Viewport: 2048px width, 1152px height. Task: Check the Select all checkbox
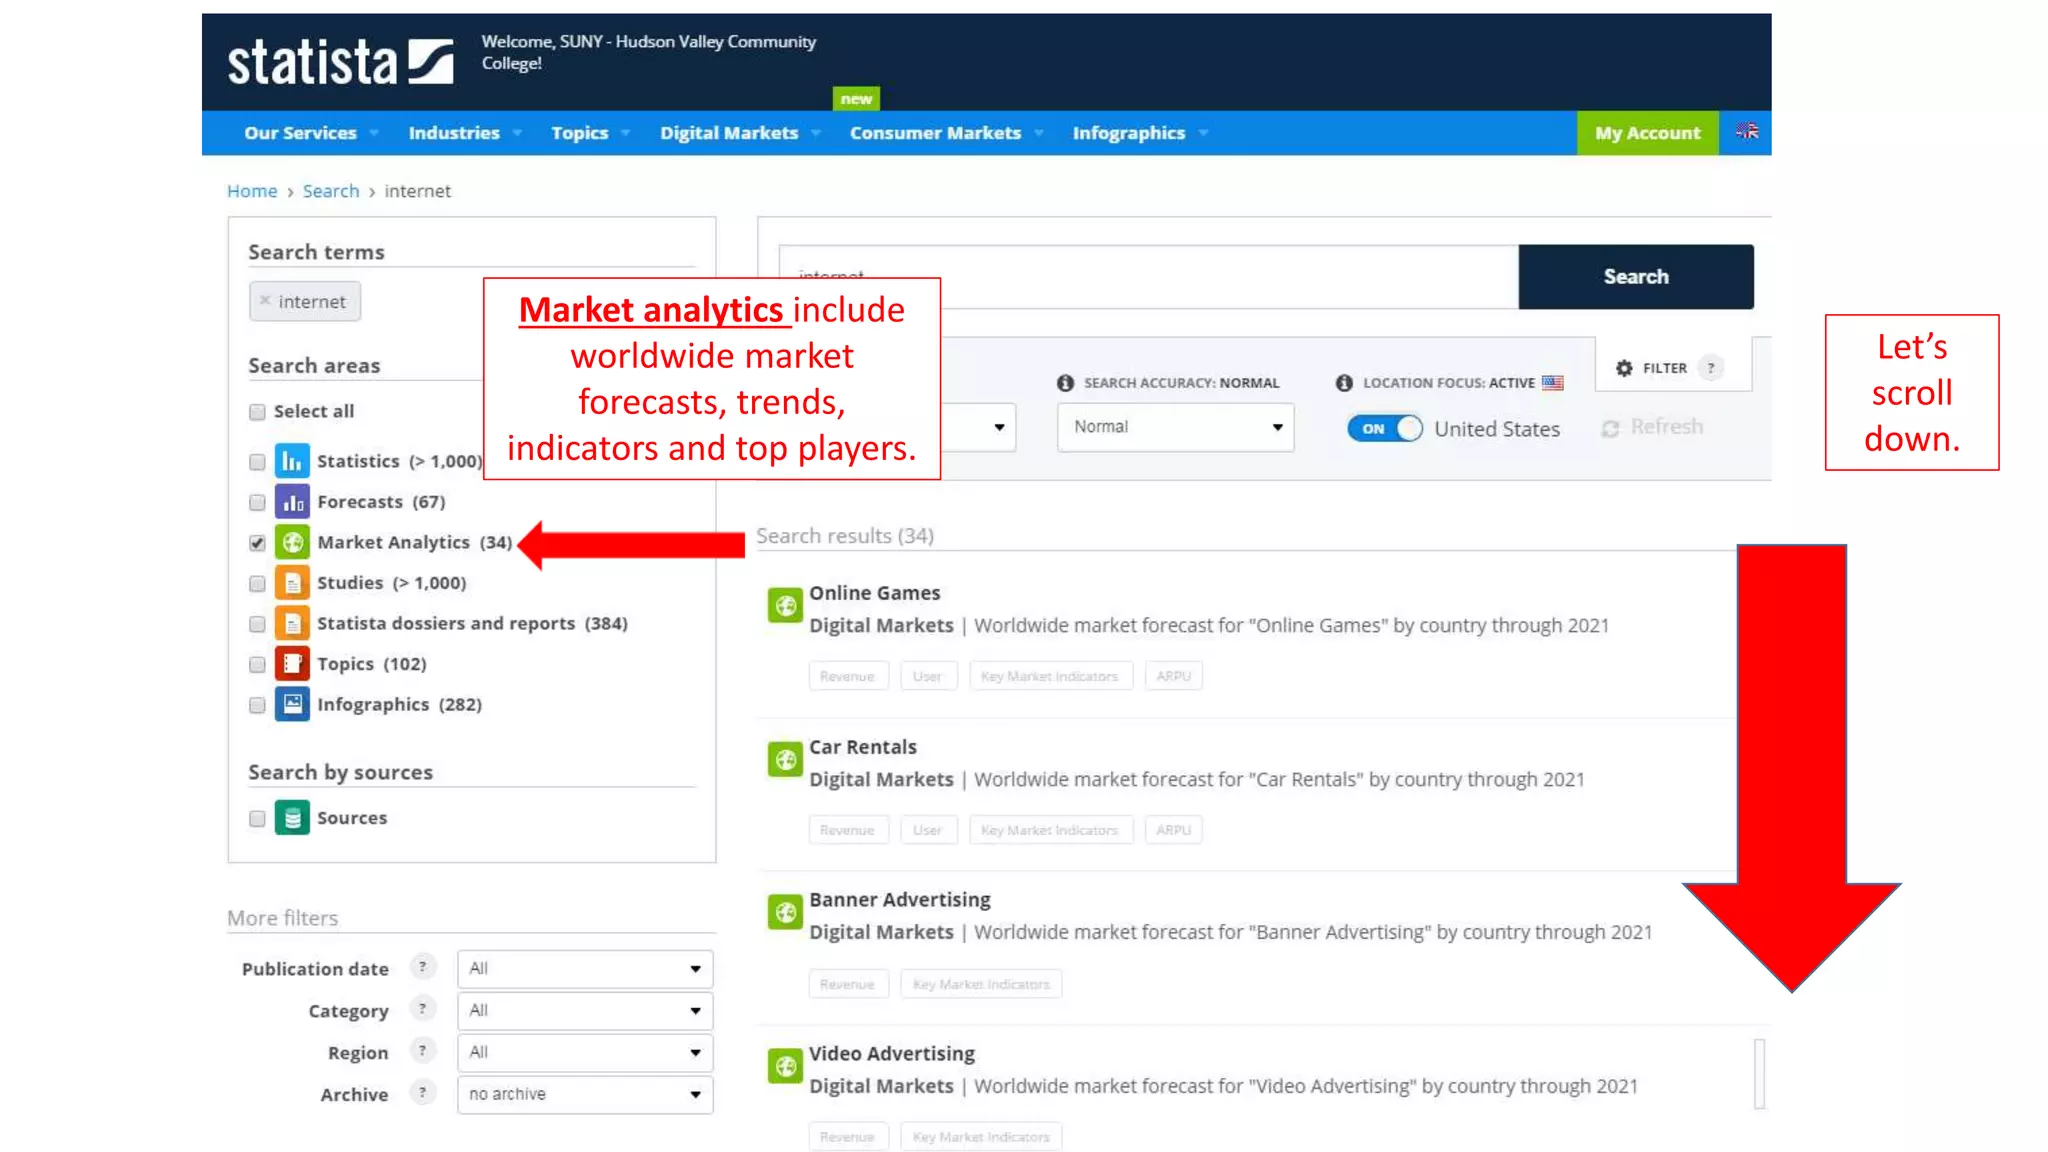pos(257,411)
